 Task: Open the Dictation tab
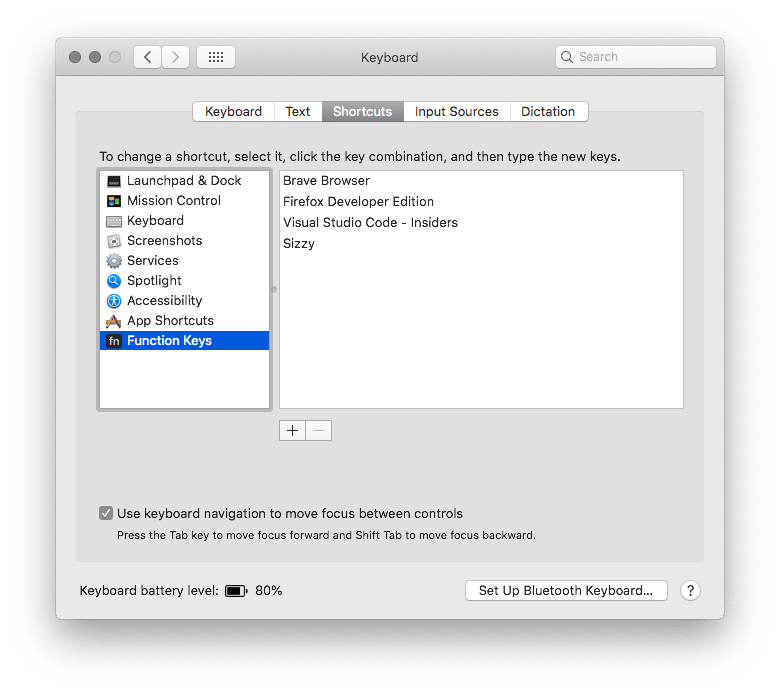pyautogui.click(x=548, y=111)
